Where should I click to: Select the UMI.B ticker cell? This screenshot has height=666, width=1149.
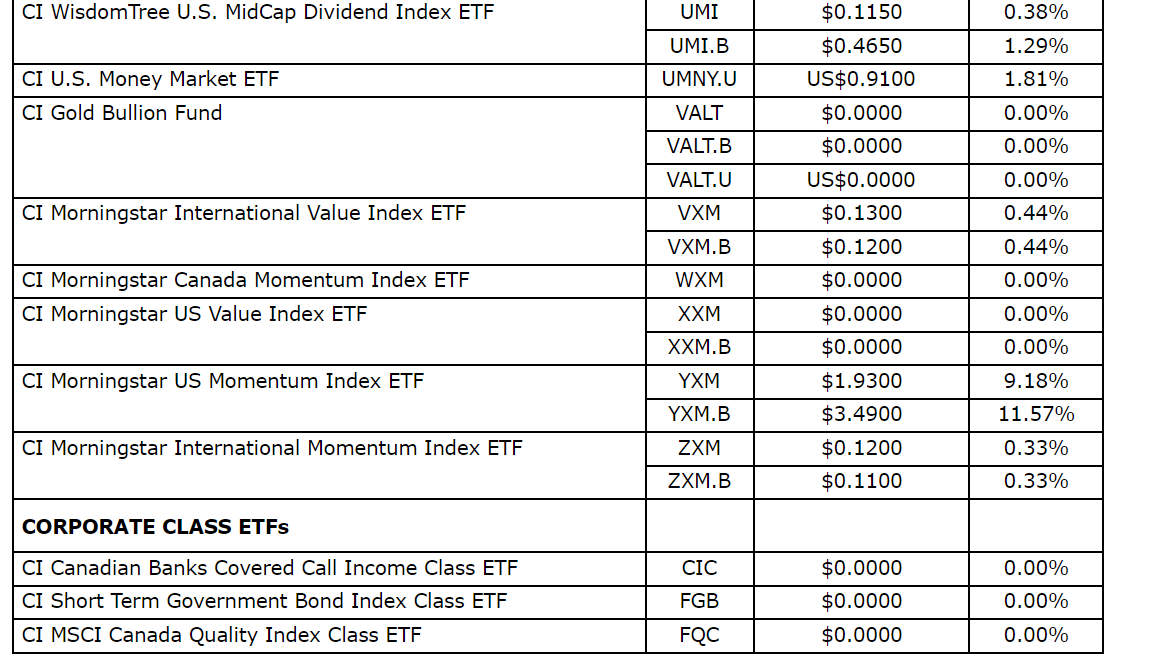click(699, 46)
